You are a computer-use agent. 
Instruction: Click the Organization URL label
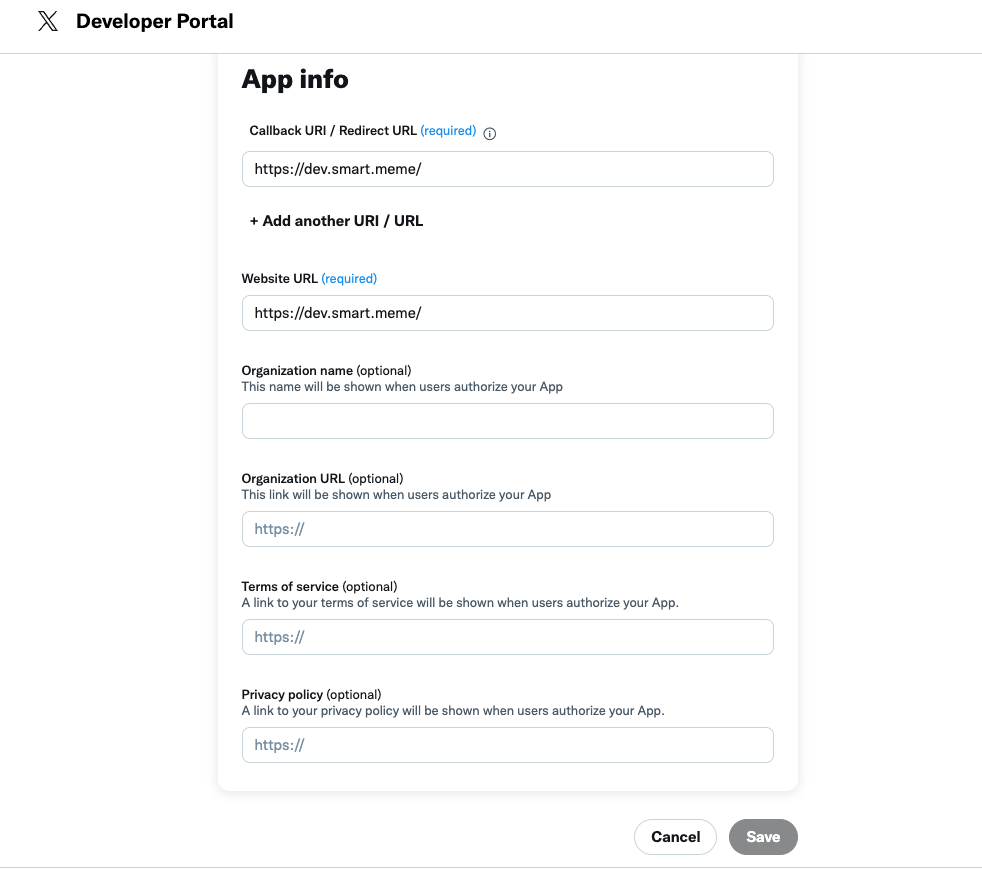(x=293, y=479)
